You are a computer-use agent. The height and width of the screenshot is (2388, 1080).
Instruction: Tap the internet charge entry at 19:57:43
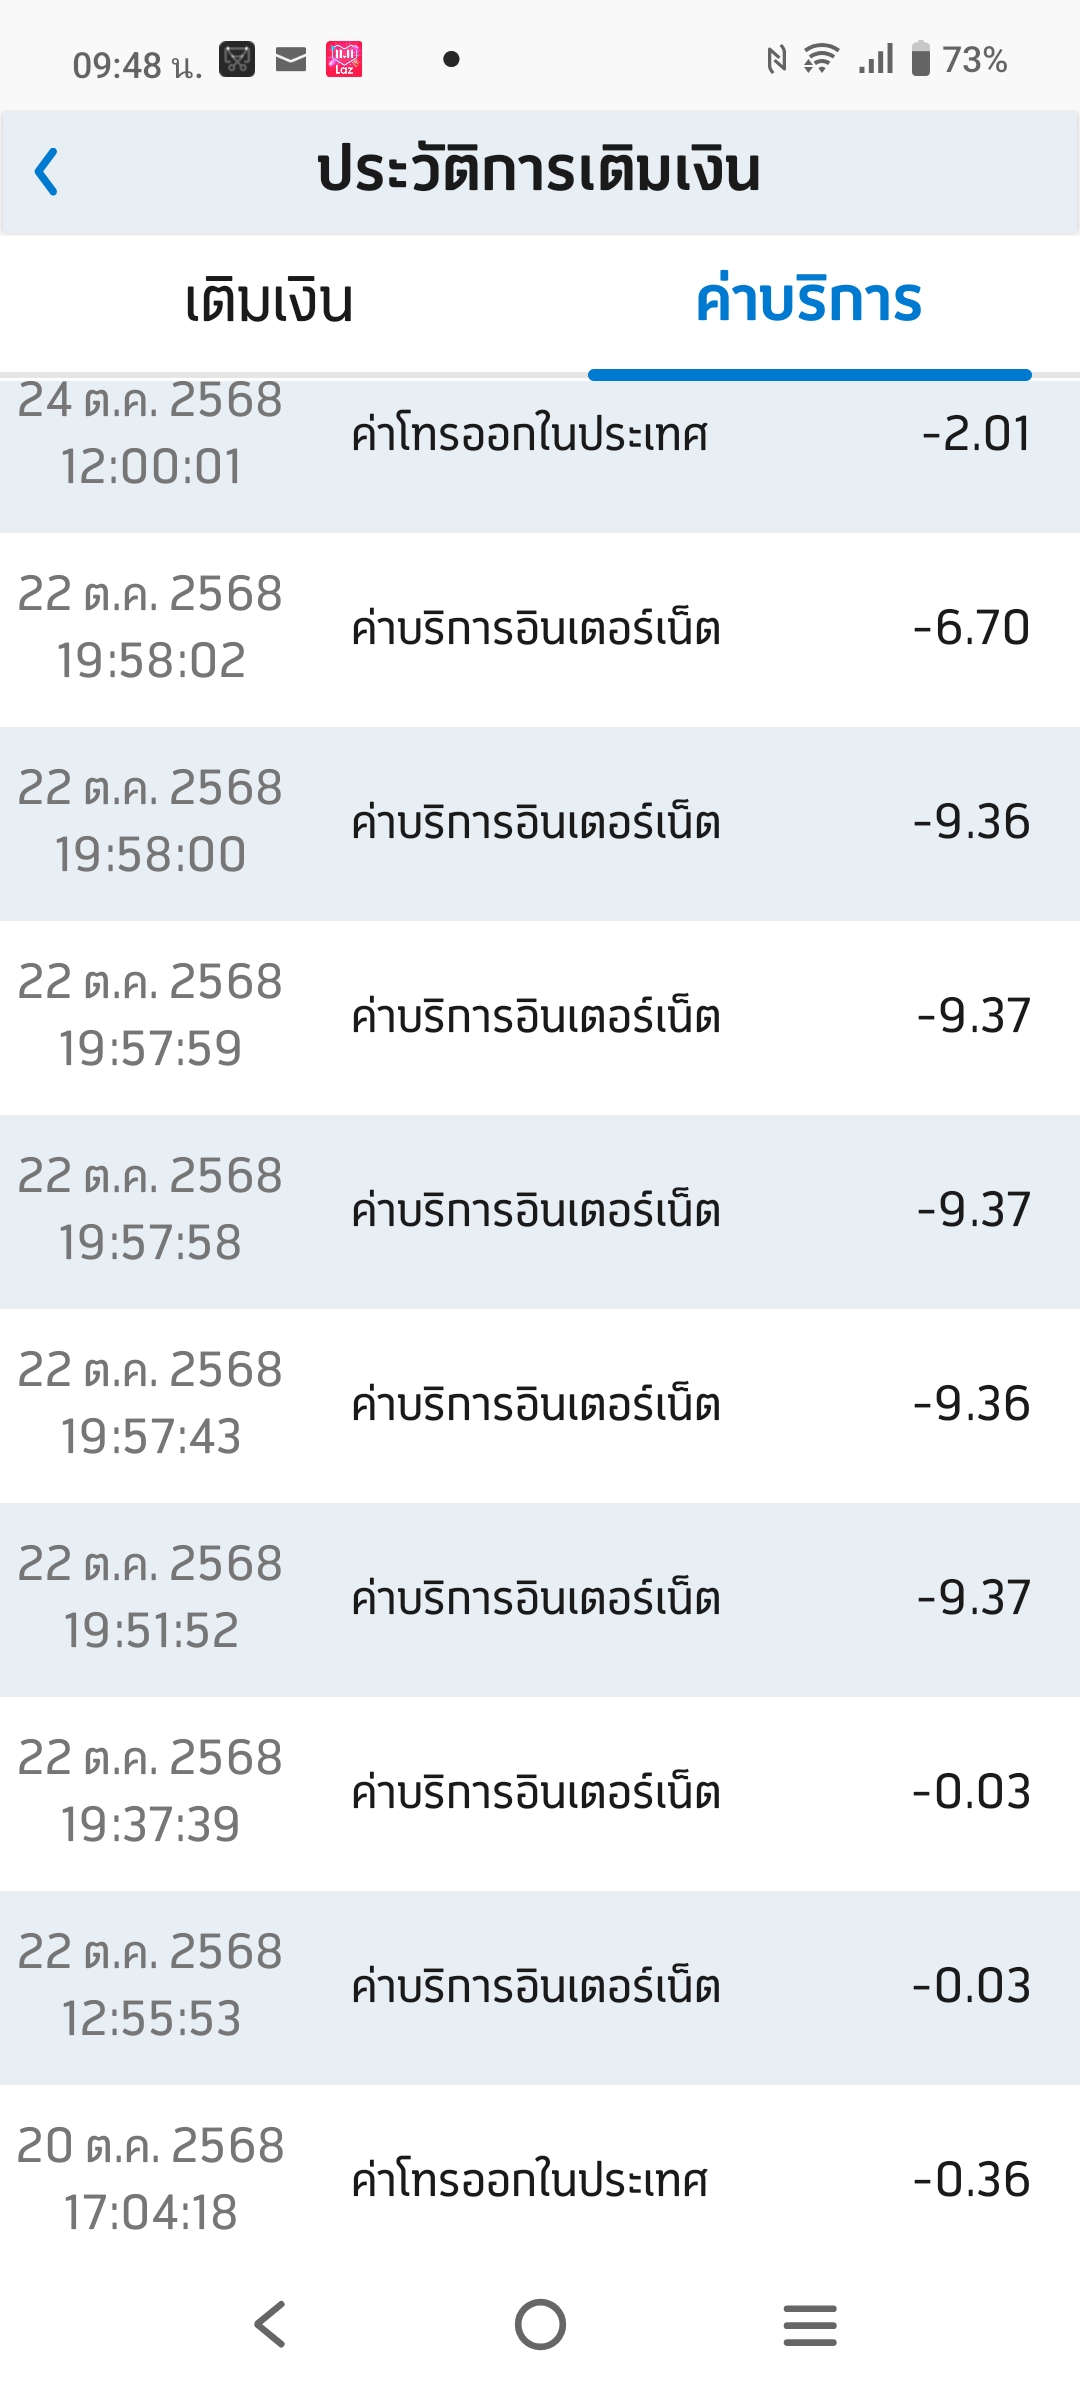pos(540,1405)
